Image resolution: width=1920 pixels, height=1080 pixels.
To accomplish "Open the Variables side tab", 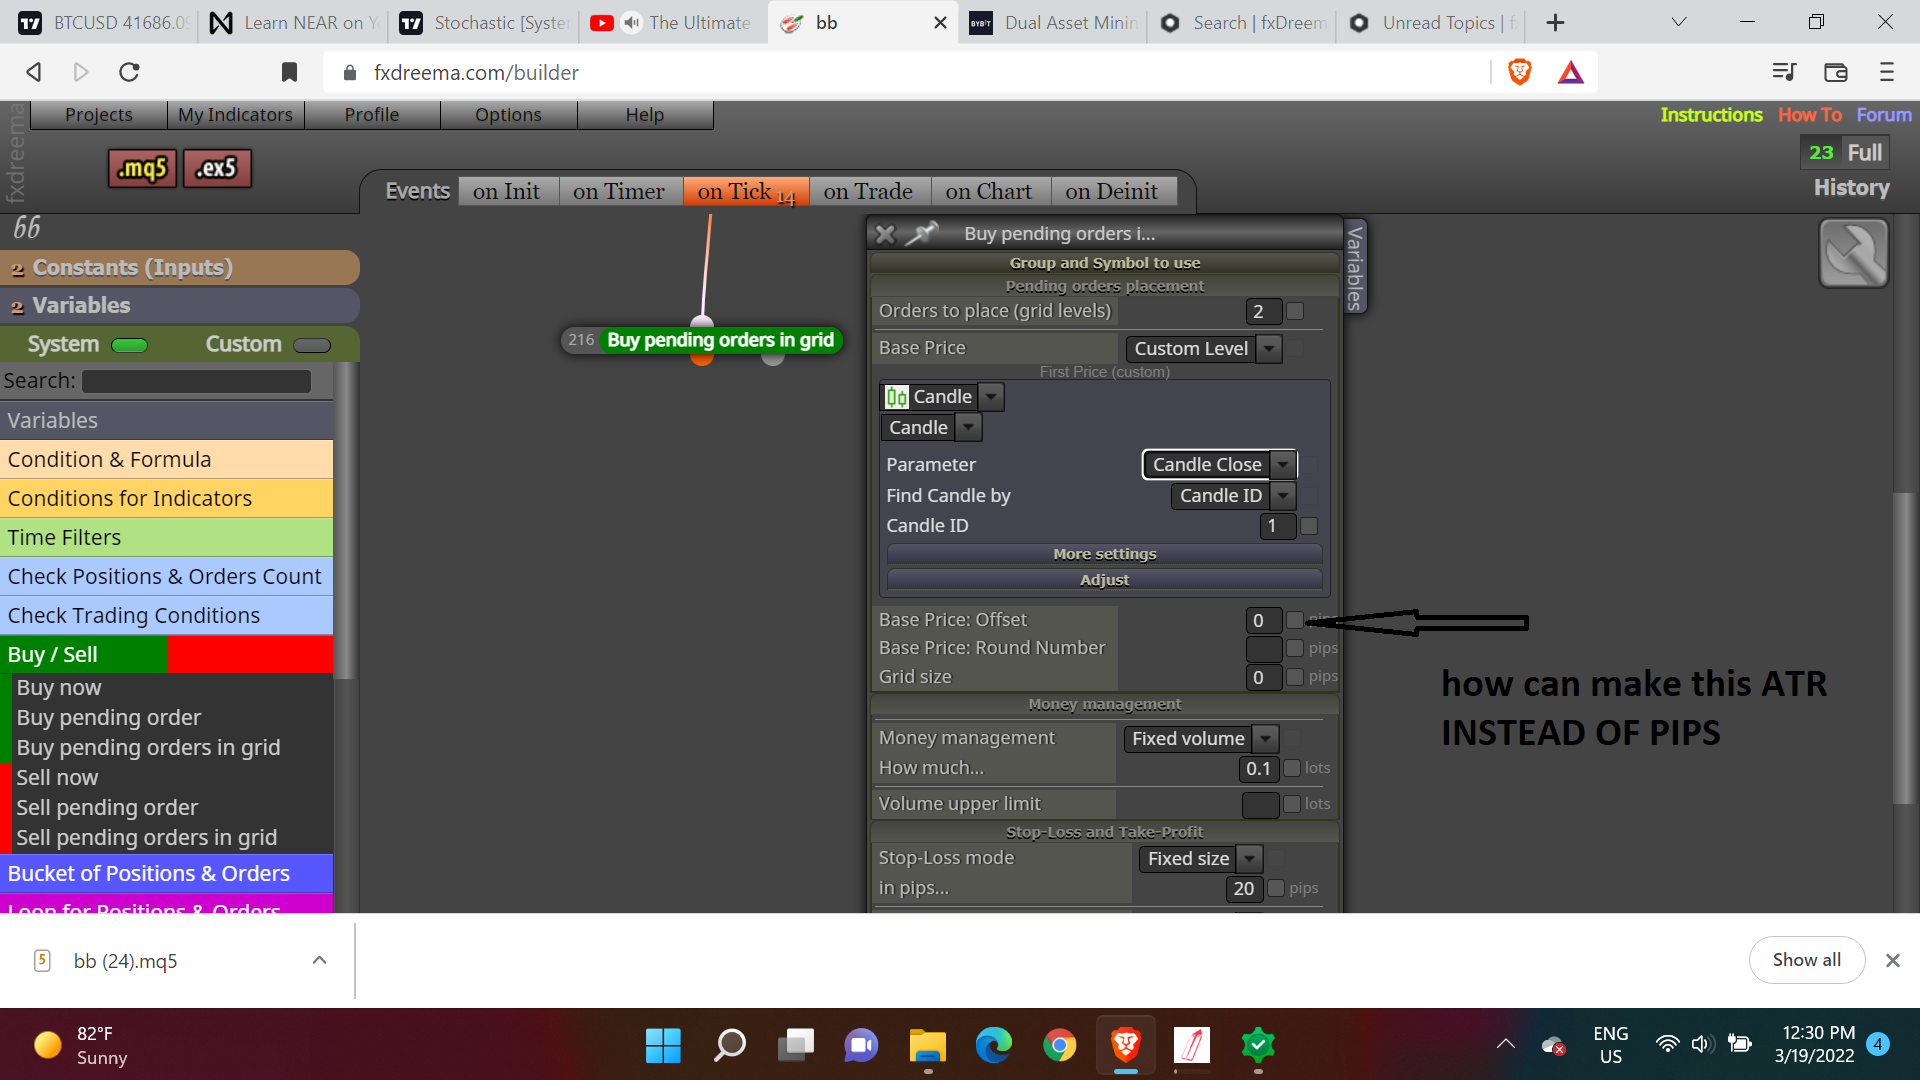I will tap(1355, 267).
